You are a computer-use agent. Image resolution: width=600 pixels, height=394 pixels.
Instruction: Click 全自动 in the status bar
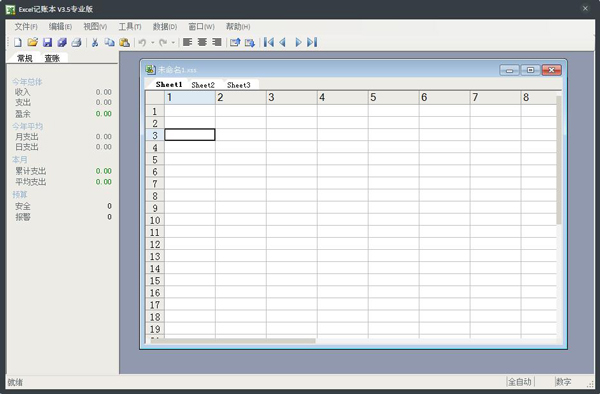[x=520, y=381]
